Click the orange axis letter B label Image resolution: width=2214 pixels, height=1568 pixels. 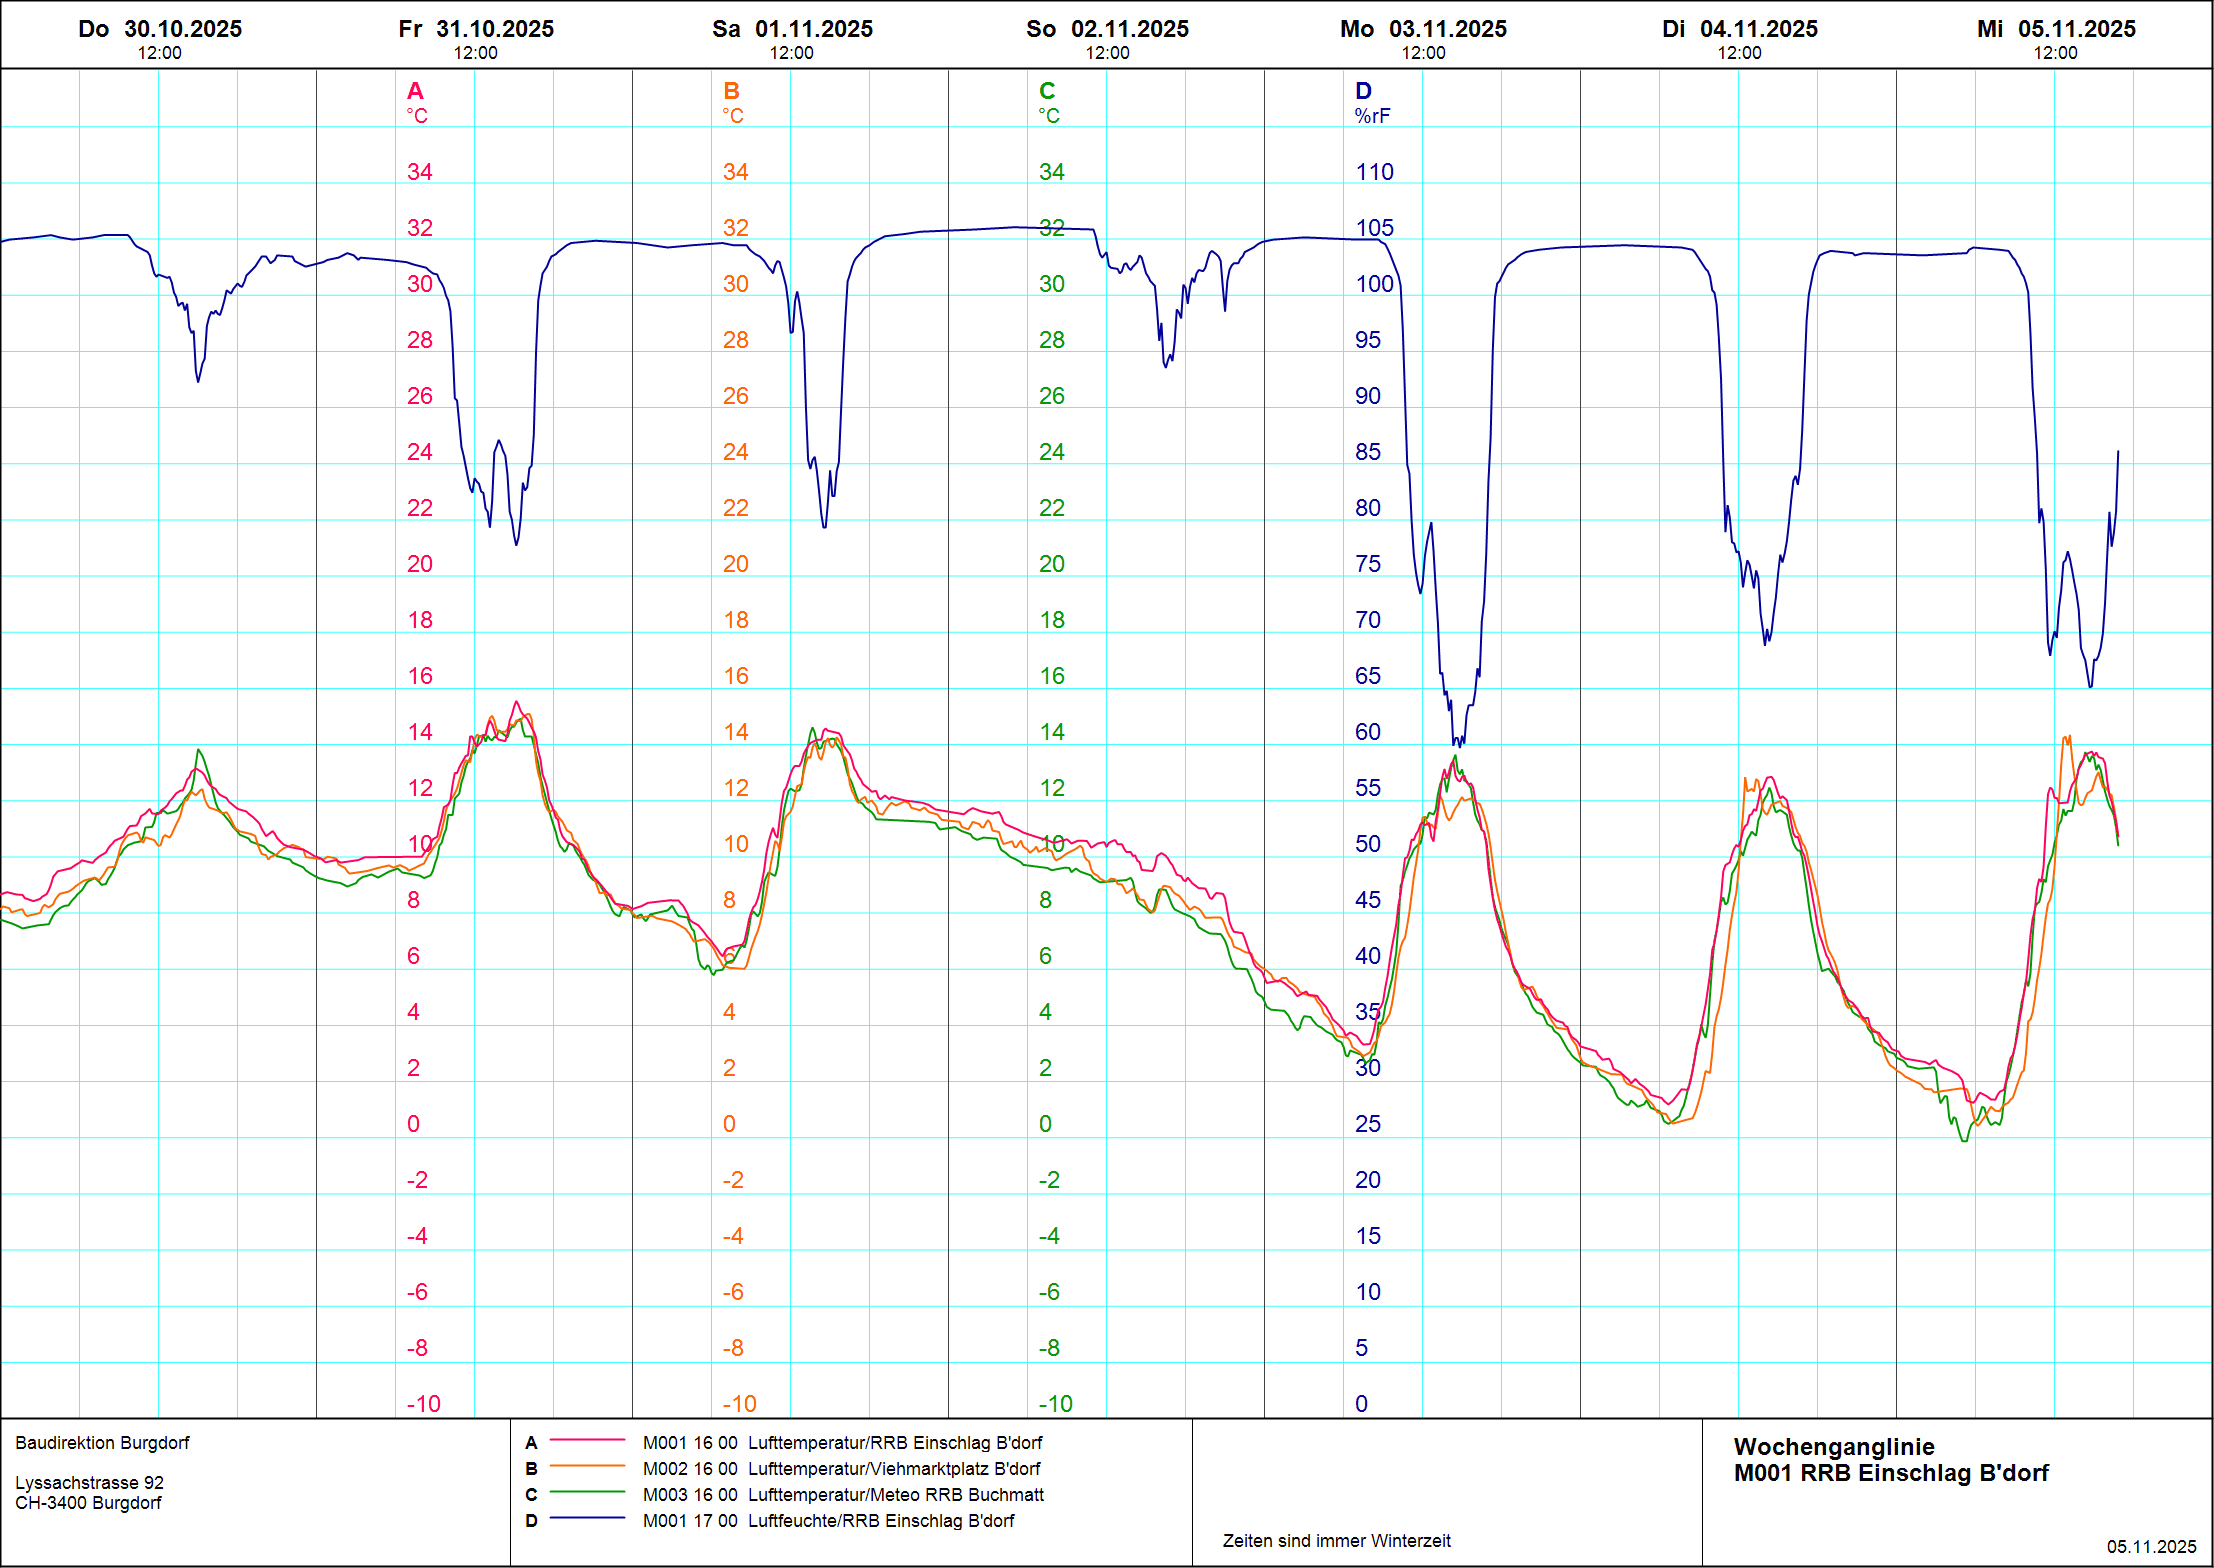(x=731, y=91)
